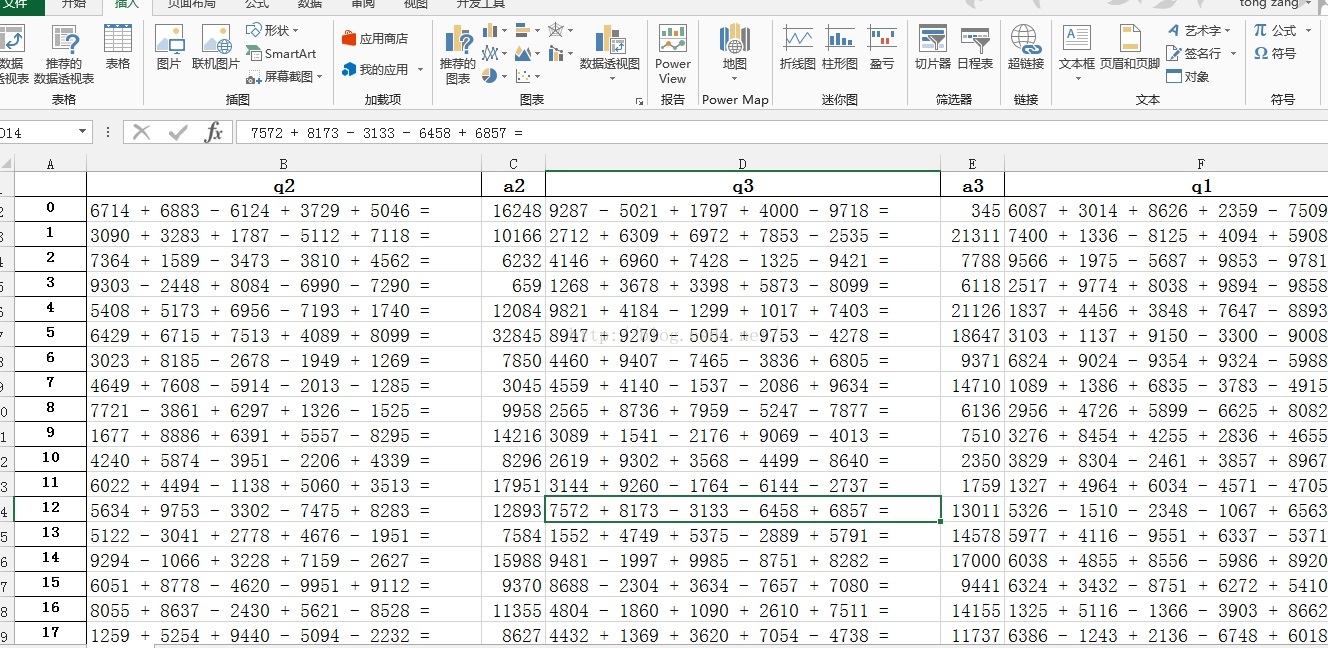Switch to the Data (数据) ribbon tab
1328x648 pixels.
(x=309, y=5)
